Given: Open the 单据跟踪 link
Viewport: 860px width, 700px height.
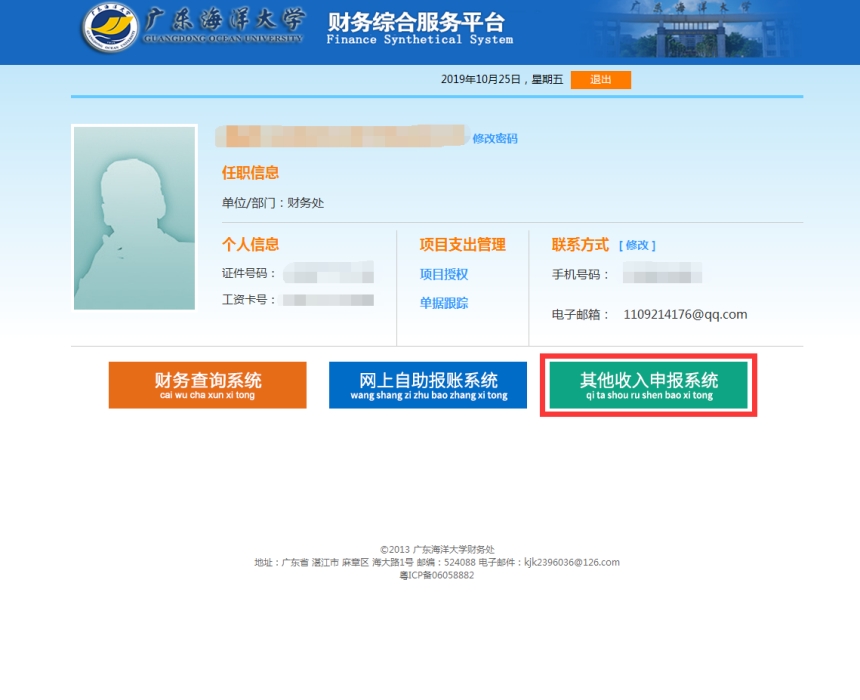Looking at the screenshot, I should click(444, 303).
